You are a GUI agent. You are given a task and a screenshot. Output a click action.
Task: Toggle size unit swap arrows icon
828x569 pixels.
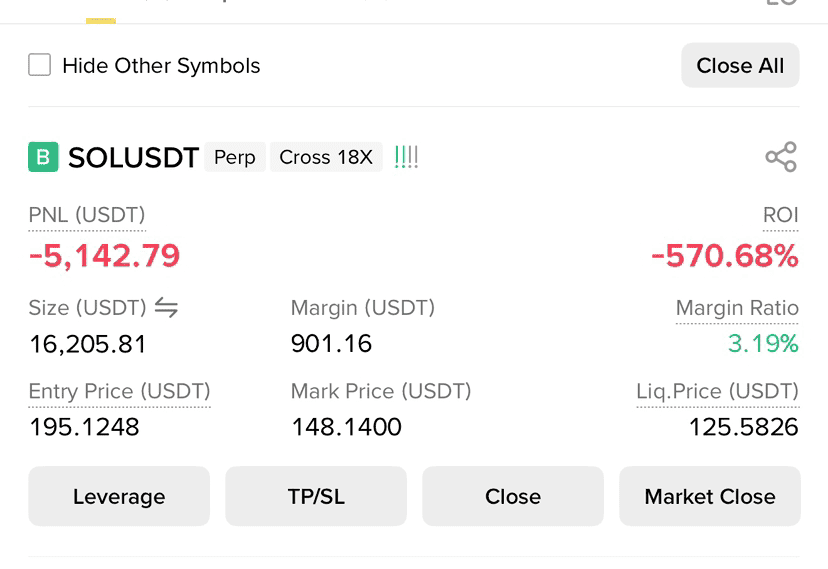166,307
